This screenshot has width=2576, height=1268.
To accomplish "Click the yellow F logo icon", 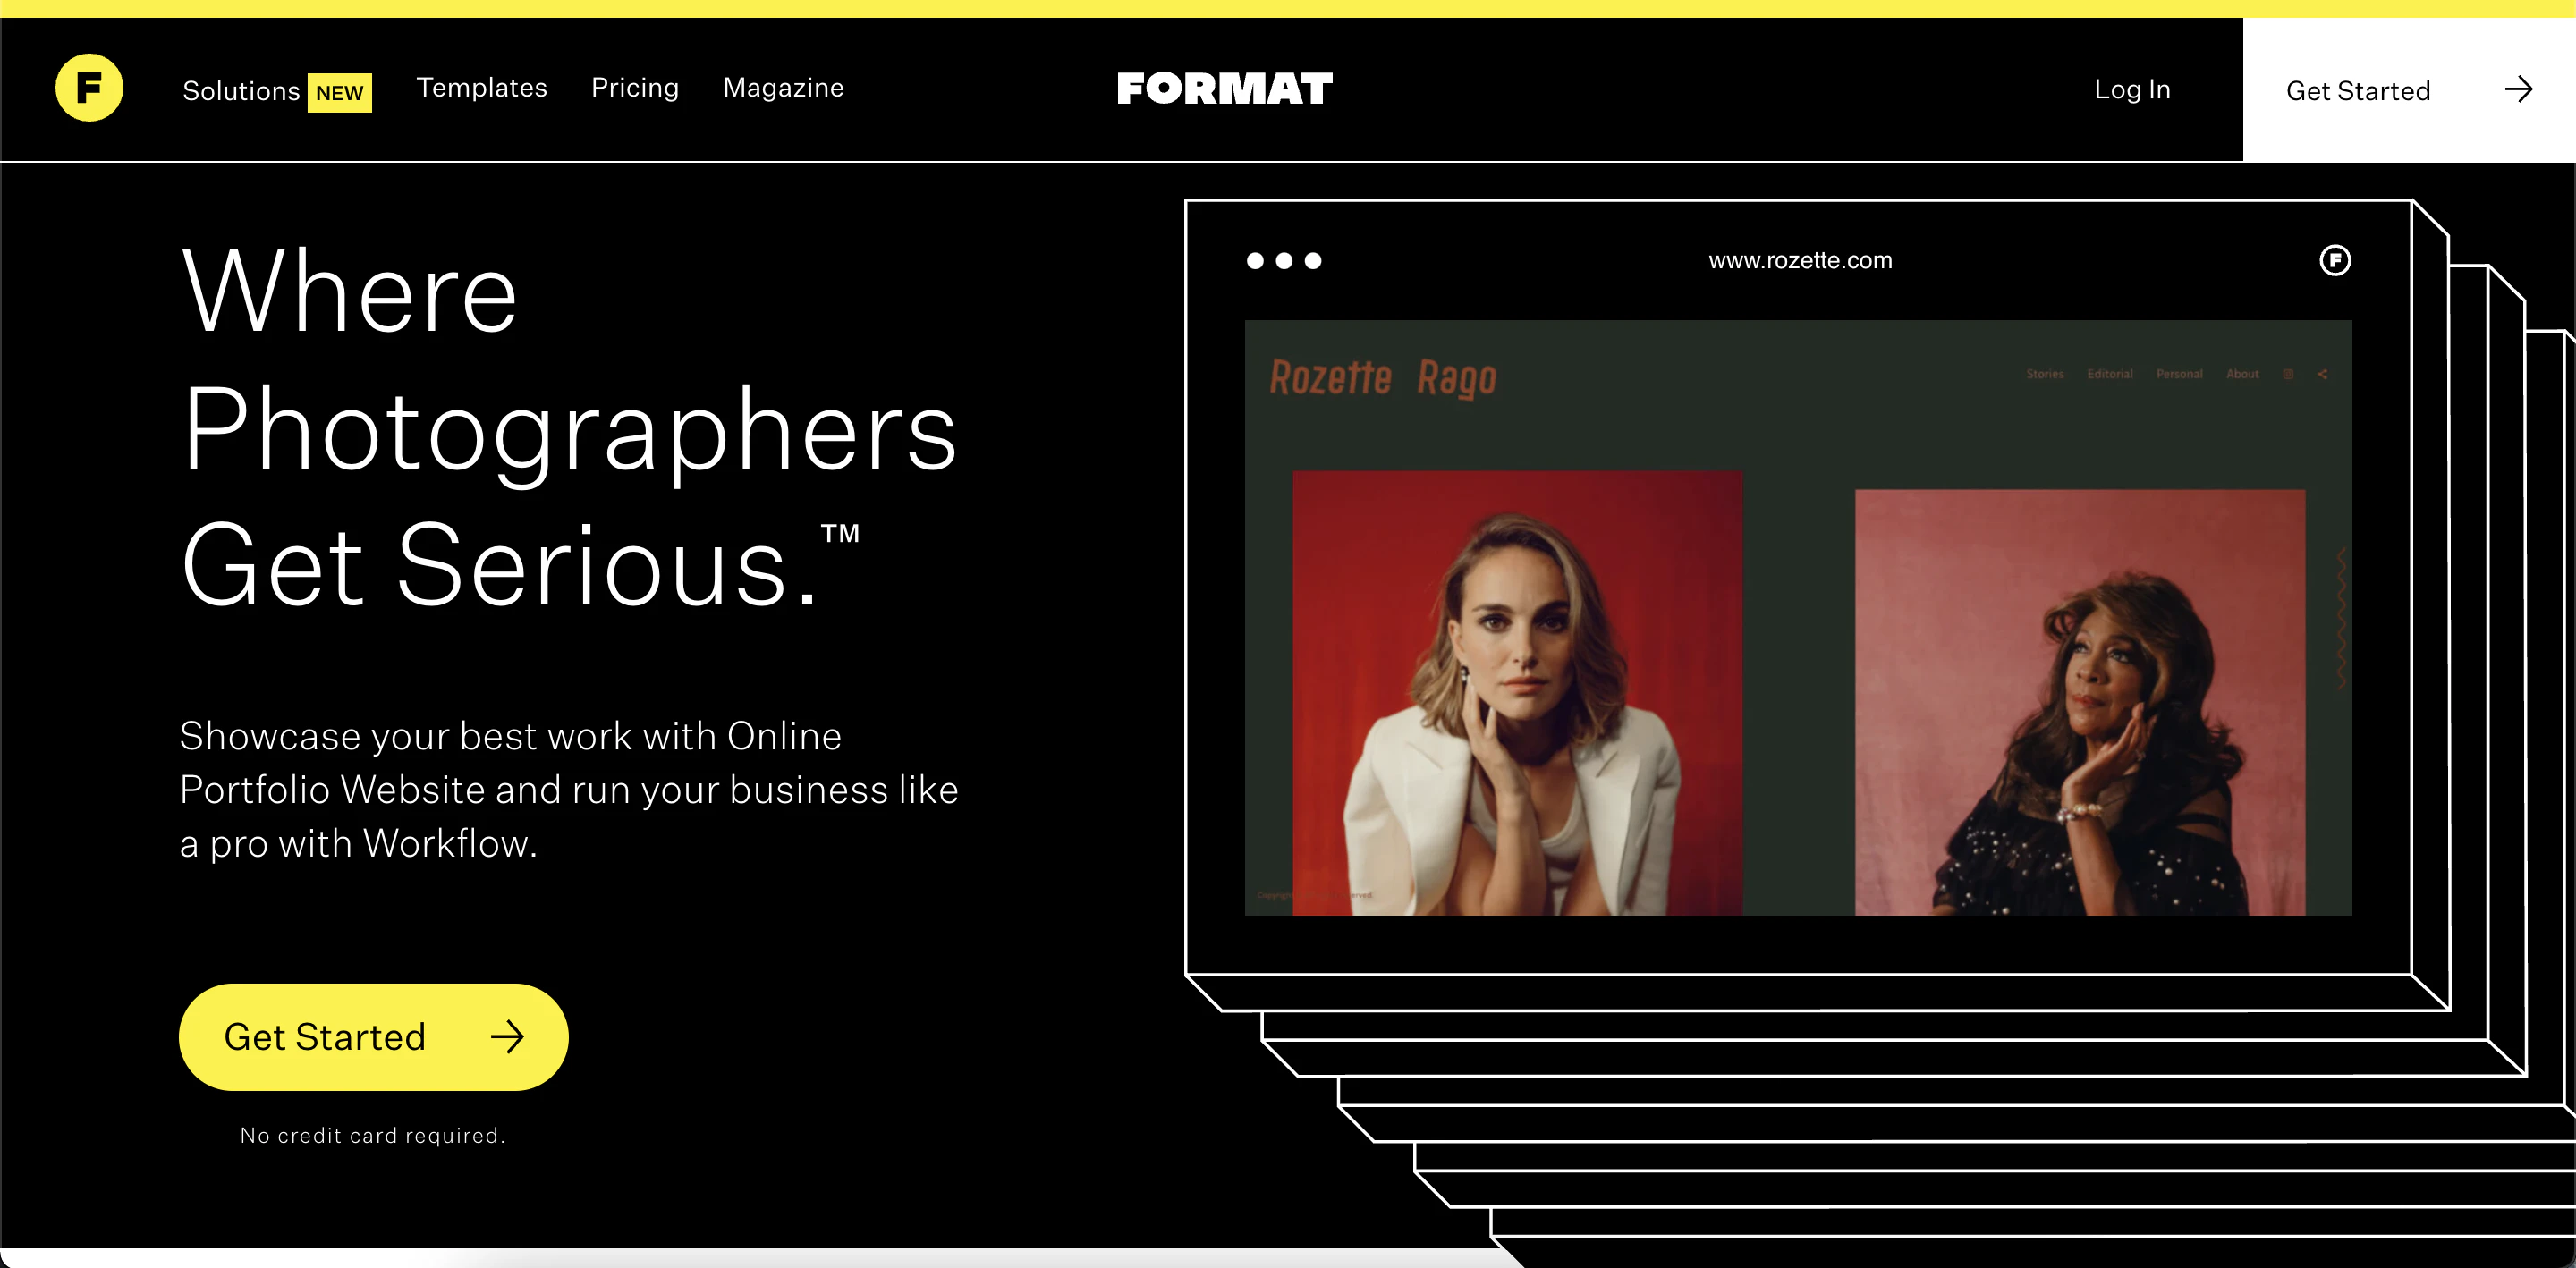I will [x=89, y=87].
